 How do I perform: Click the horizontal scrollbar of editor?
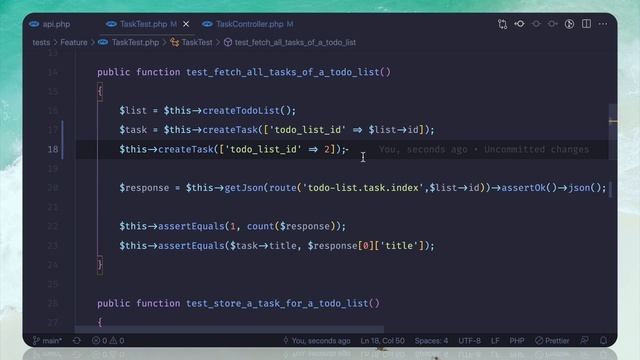pyautogui.click(x=229, y=329)
